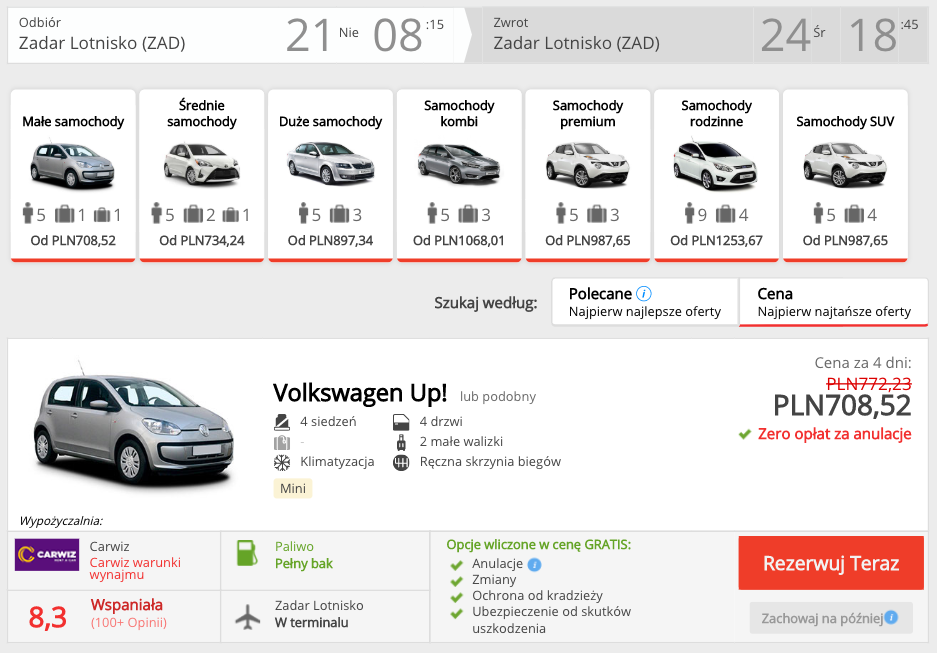Click the Mini category tag

[293, 489]
